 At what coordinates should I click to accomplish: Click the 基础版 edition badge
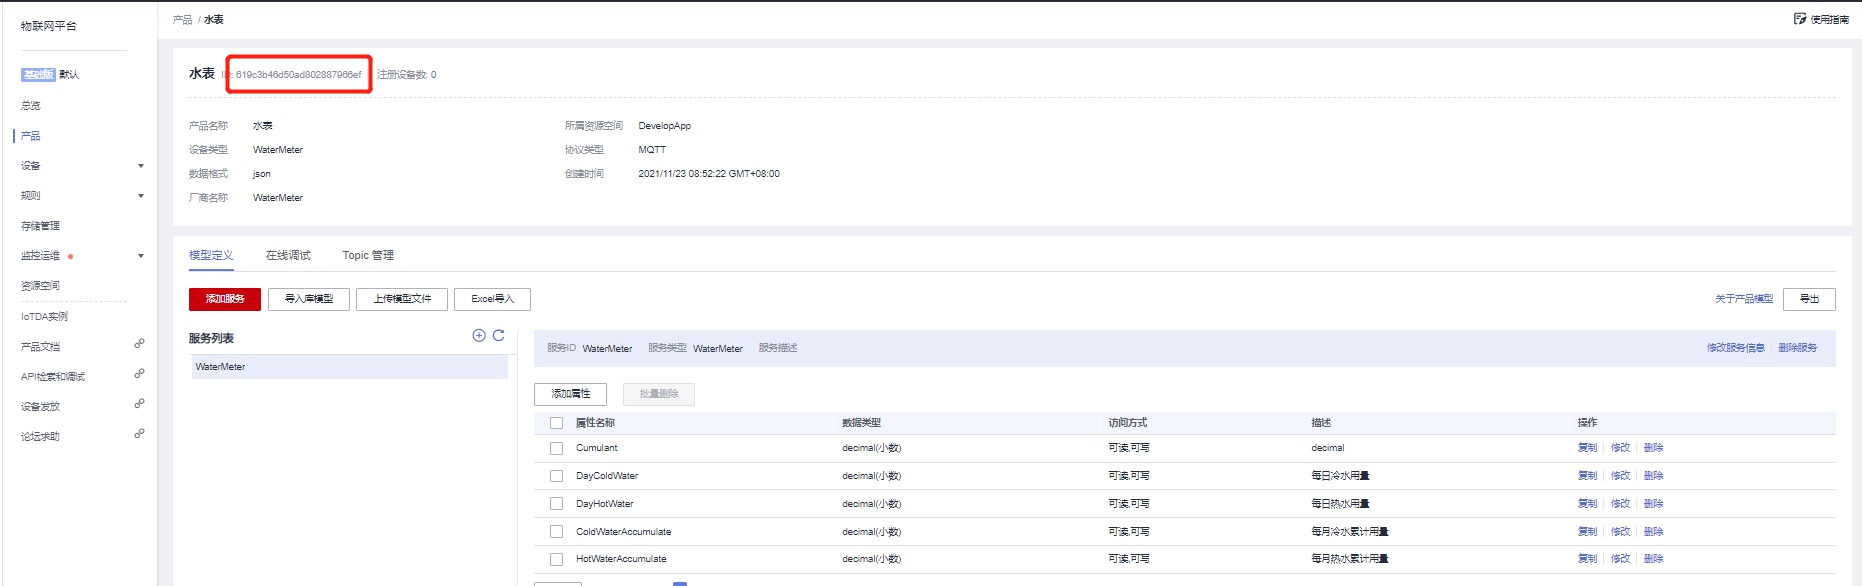tap(38, 75)
